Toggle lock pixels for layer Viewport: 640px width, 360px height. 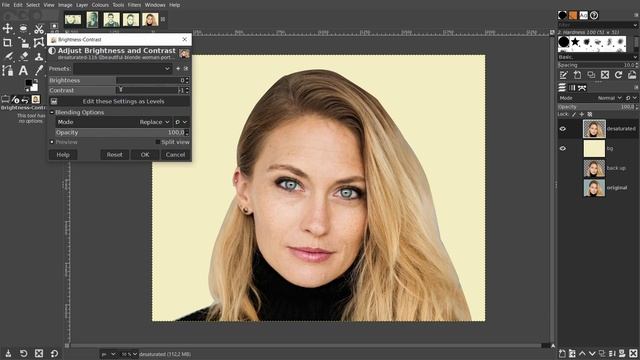(574, 115)
